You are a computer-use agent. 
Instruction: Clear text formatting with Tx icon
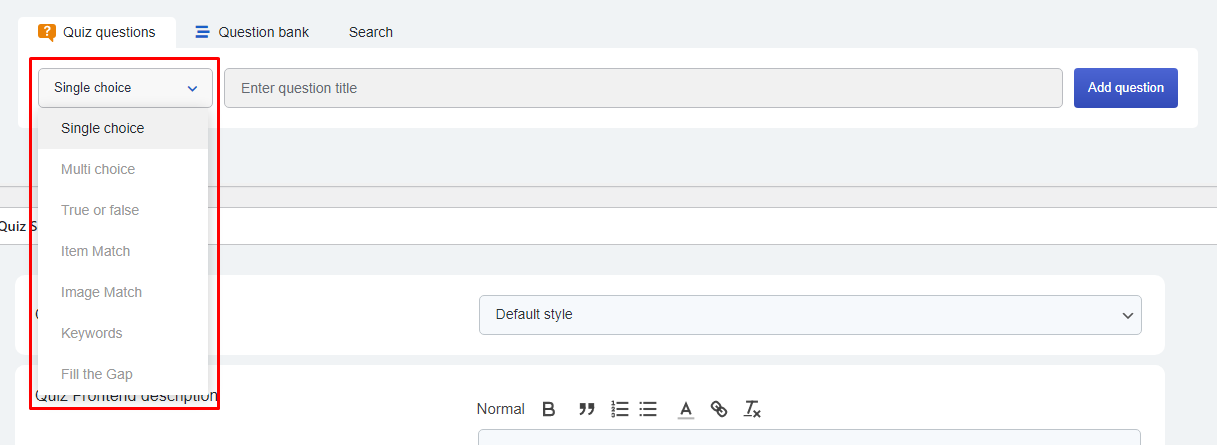click(752, 408)
